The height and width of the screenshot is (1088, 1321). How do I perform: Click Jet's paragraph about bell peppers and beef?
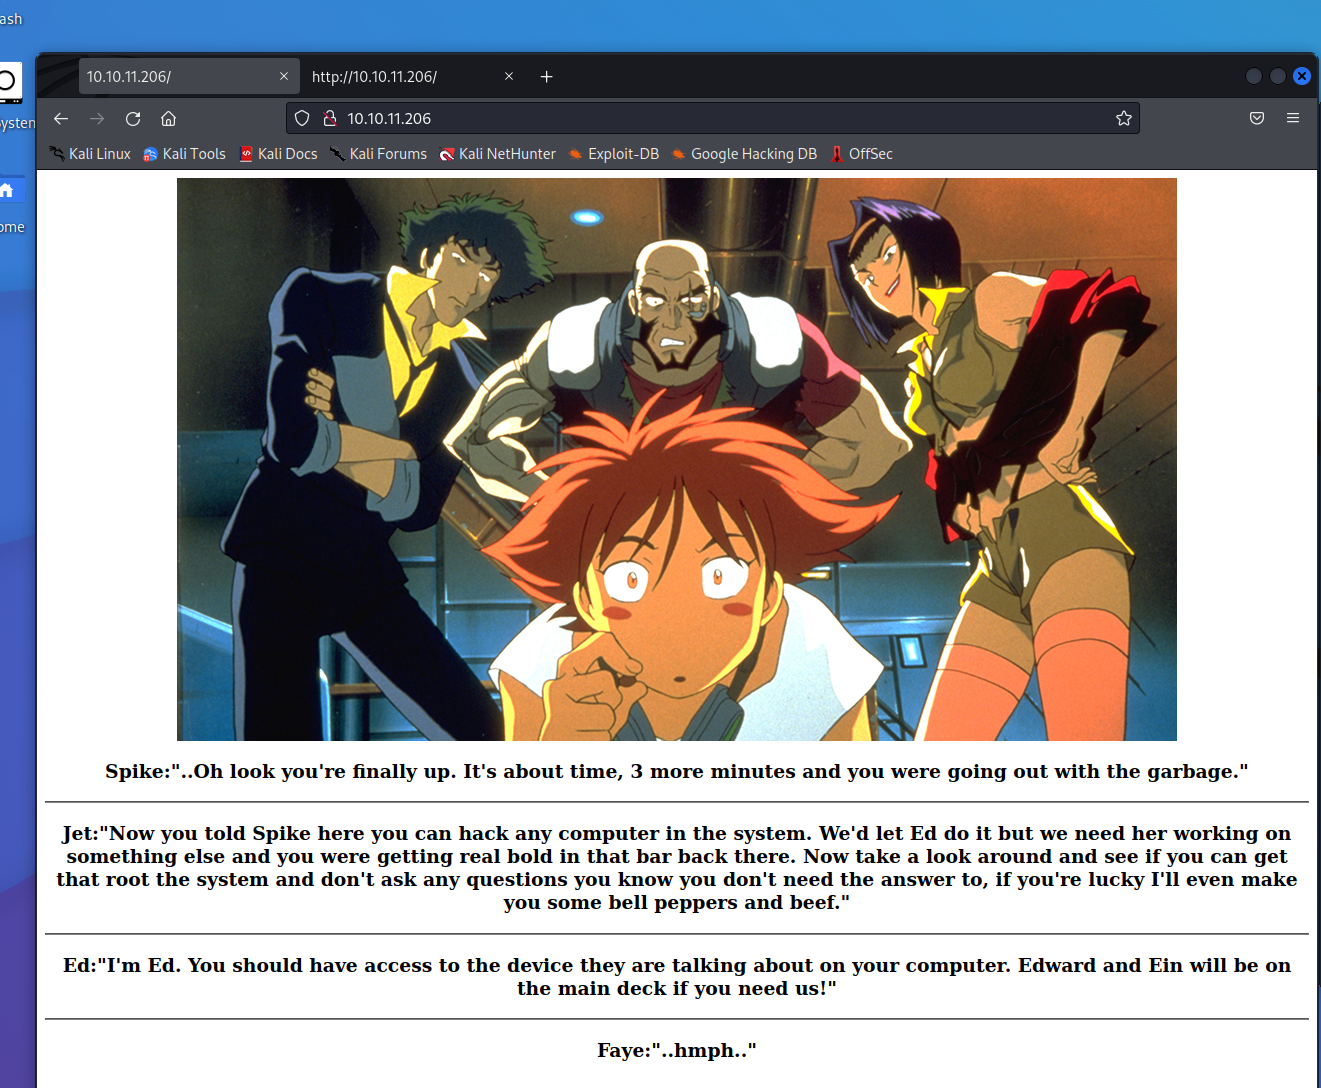[677, 868]
